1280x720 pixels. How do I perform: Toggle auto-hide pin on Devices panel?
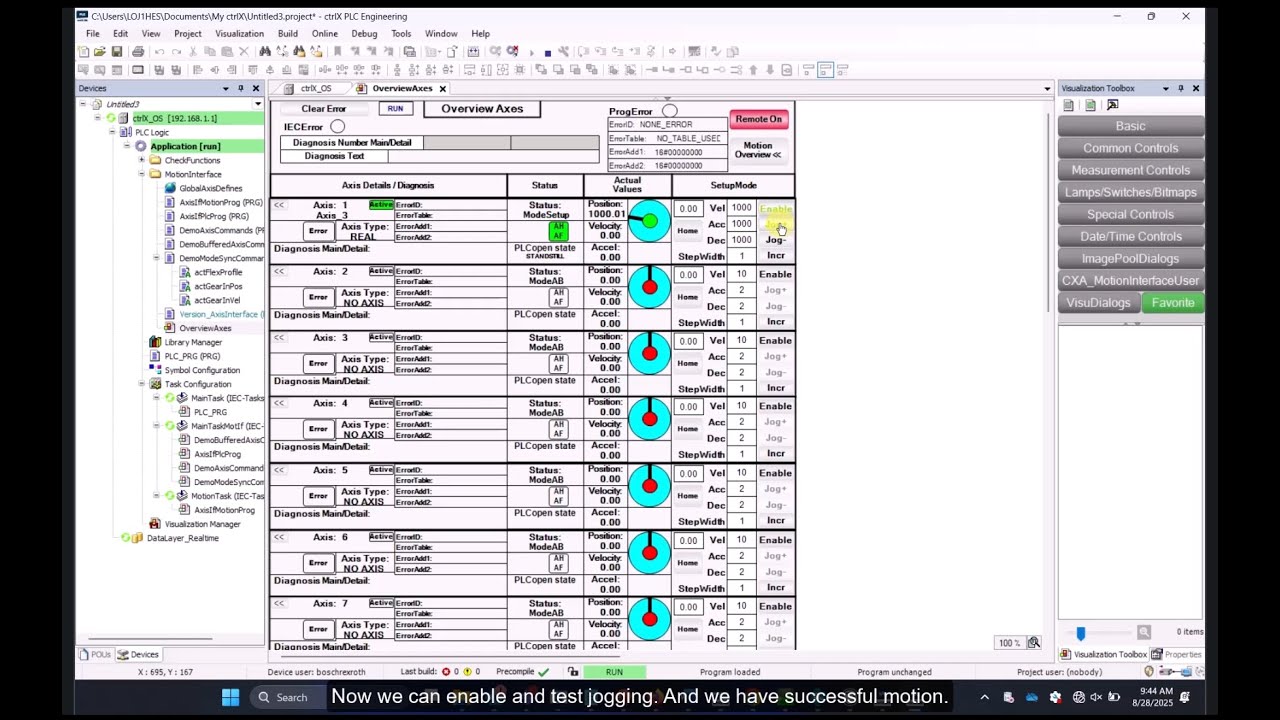(x=240, y=88)
